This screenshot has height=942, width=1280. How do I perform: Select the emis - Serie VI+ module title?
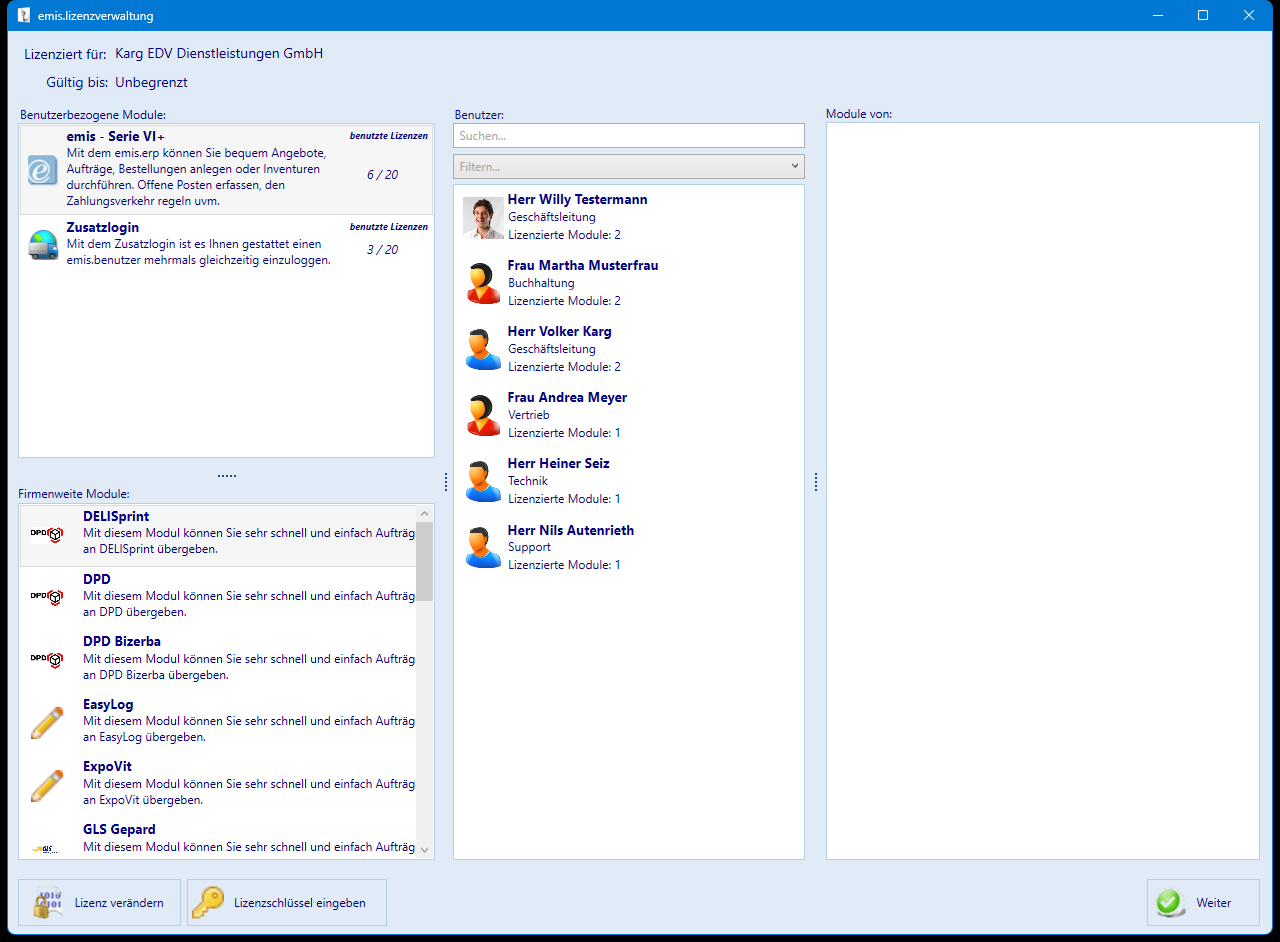(116, 136)
